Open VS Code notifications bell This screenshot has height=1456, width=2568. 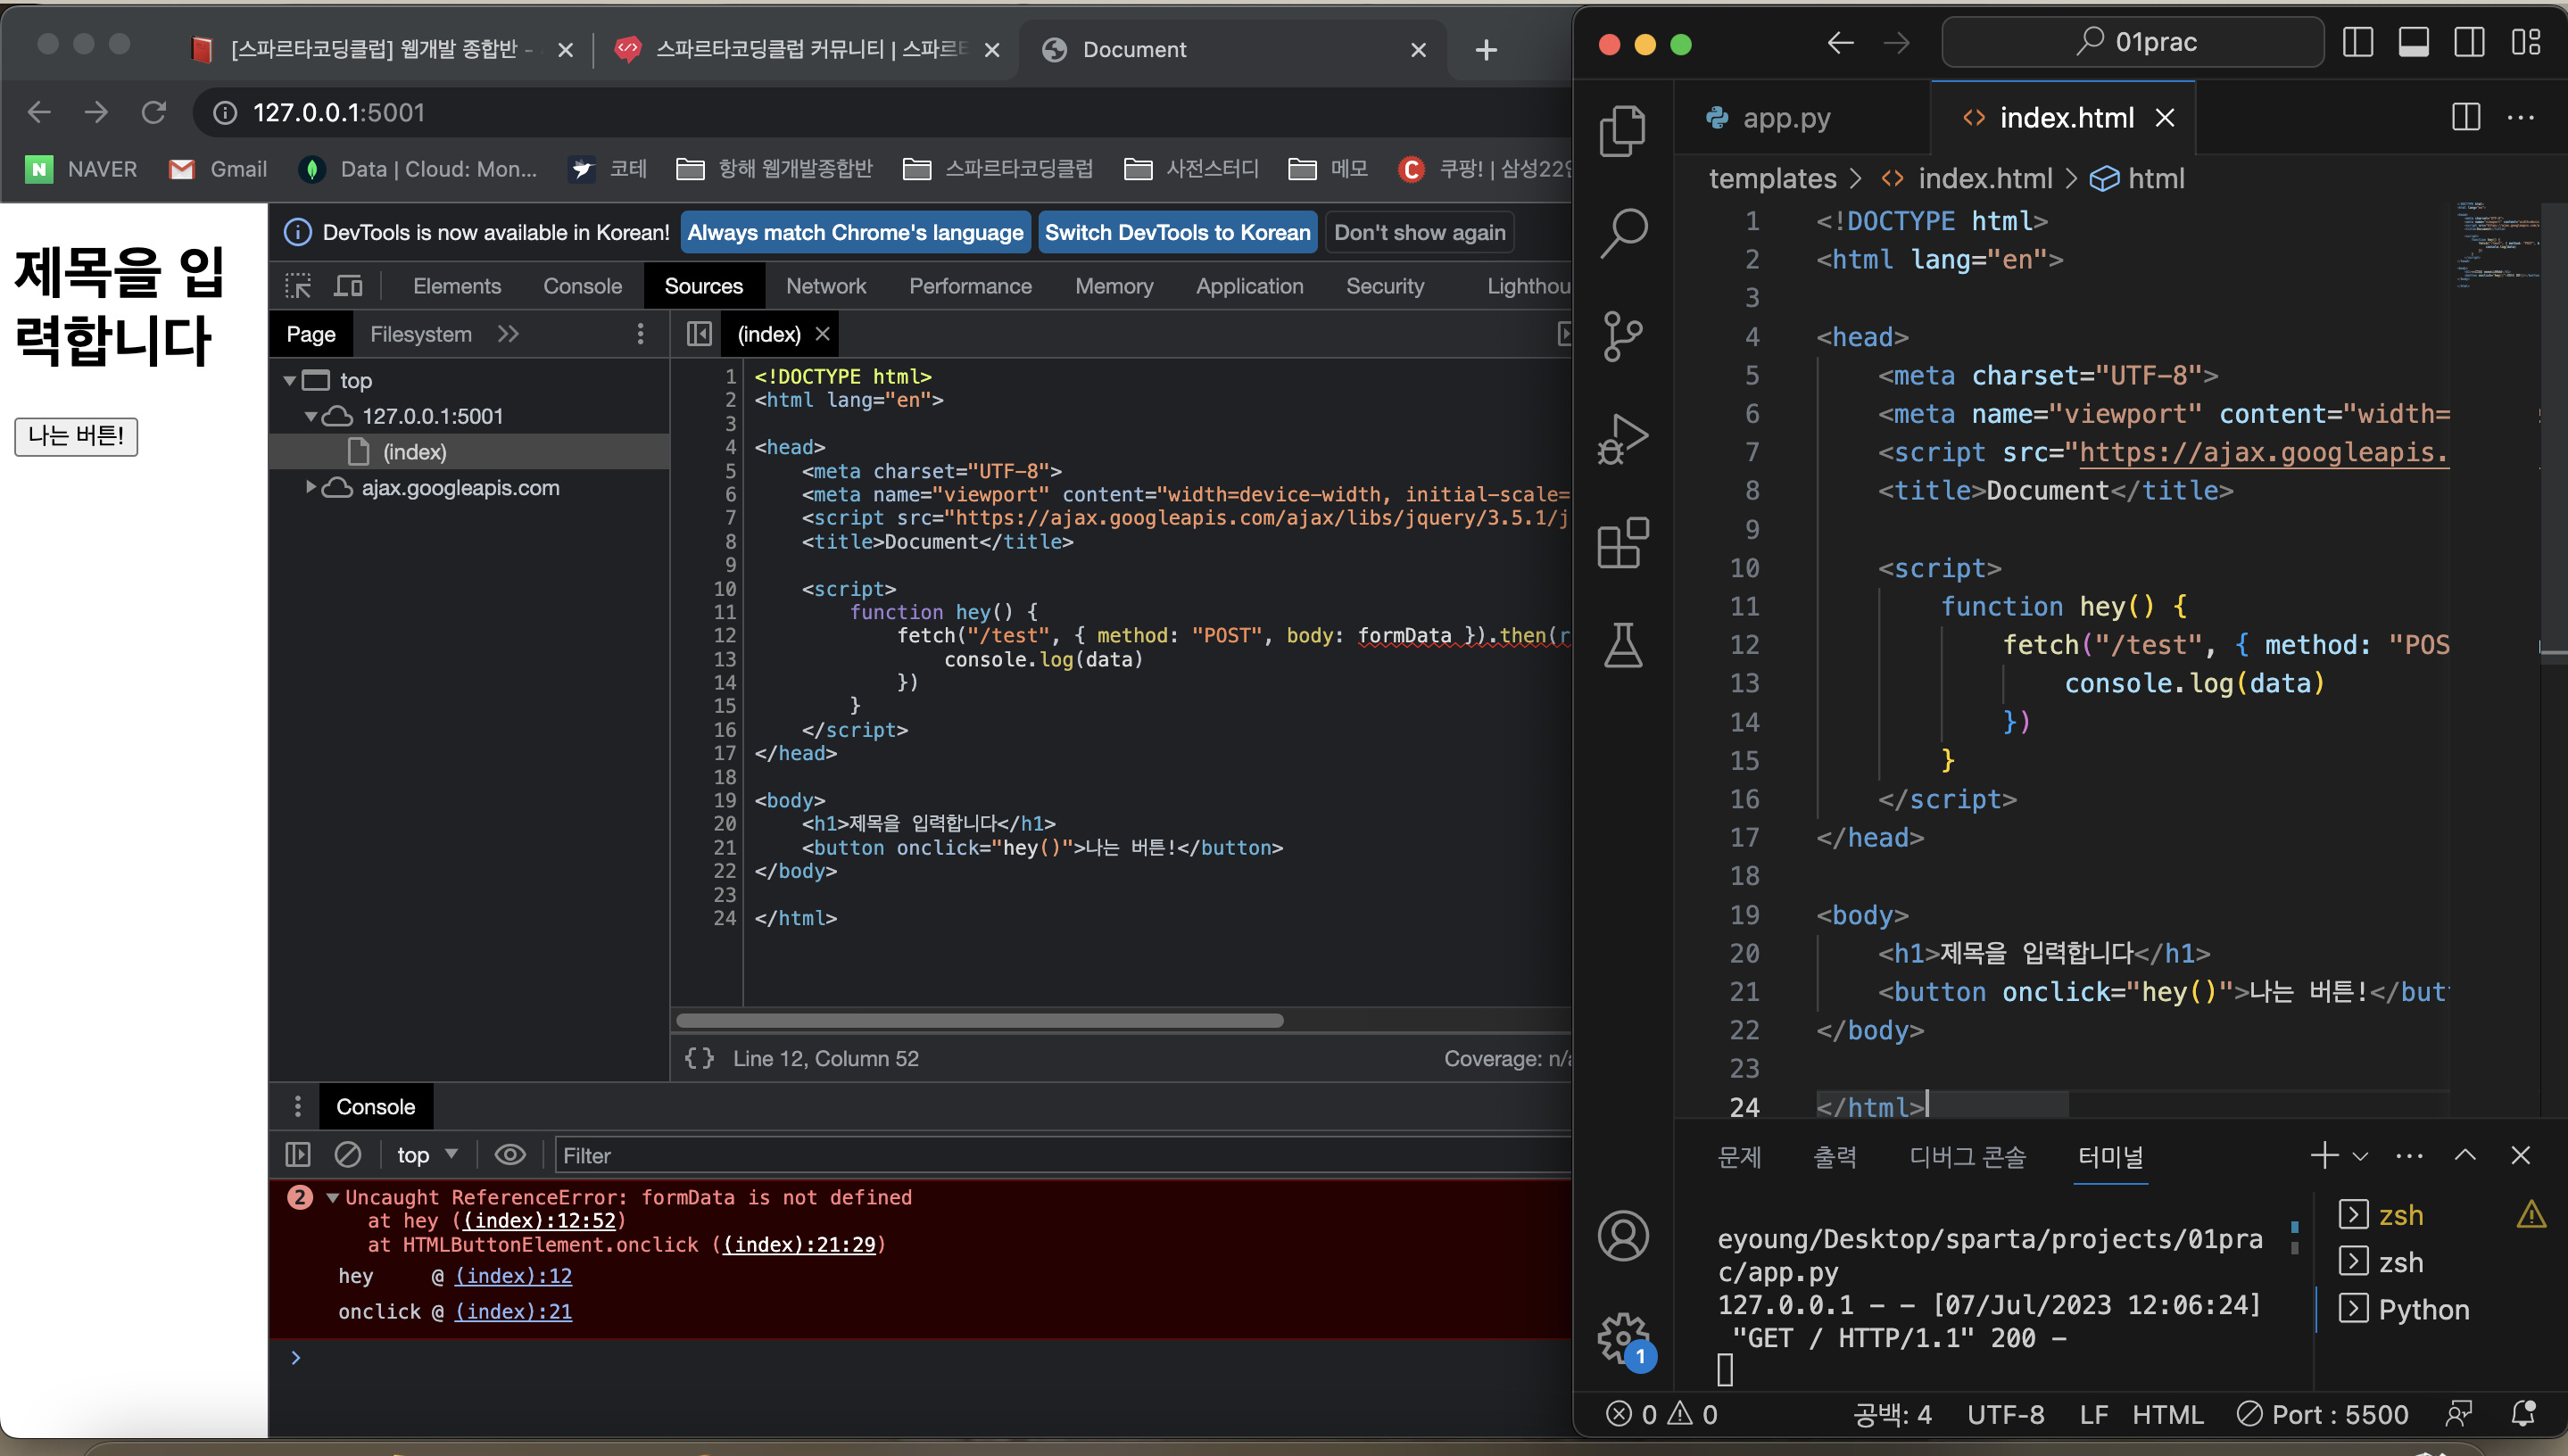pyautogui.click(x=2523, y=1414)
